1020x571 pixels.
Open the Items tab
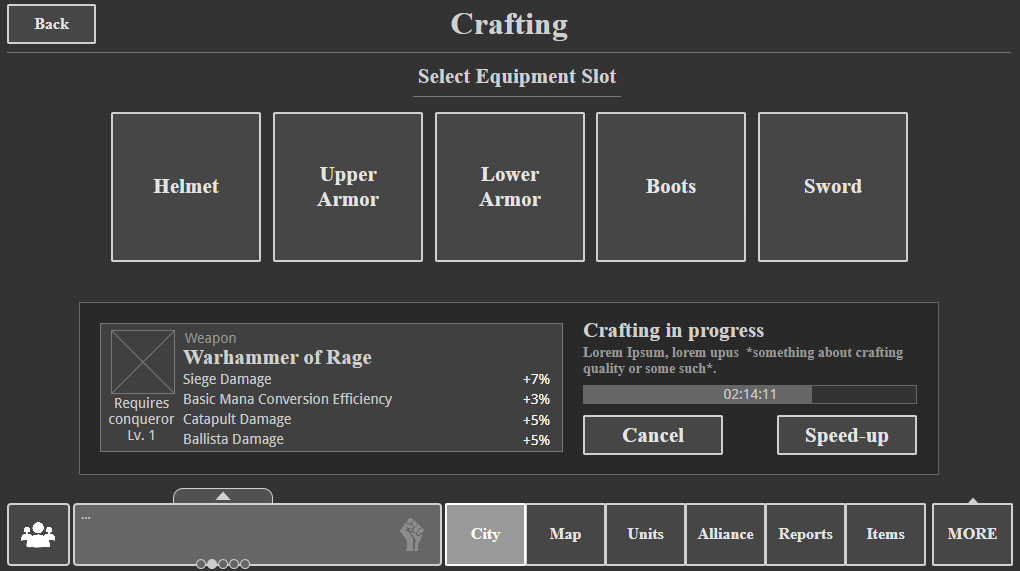point(885,534)
